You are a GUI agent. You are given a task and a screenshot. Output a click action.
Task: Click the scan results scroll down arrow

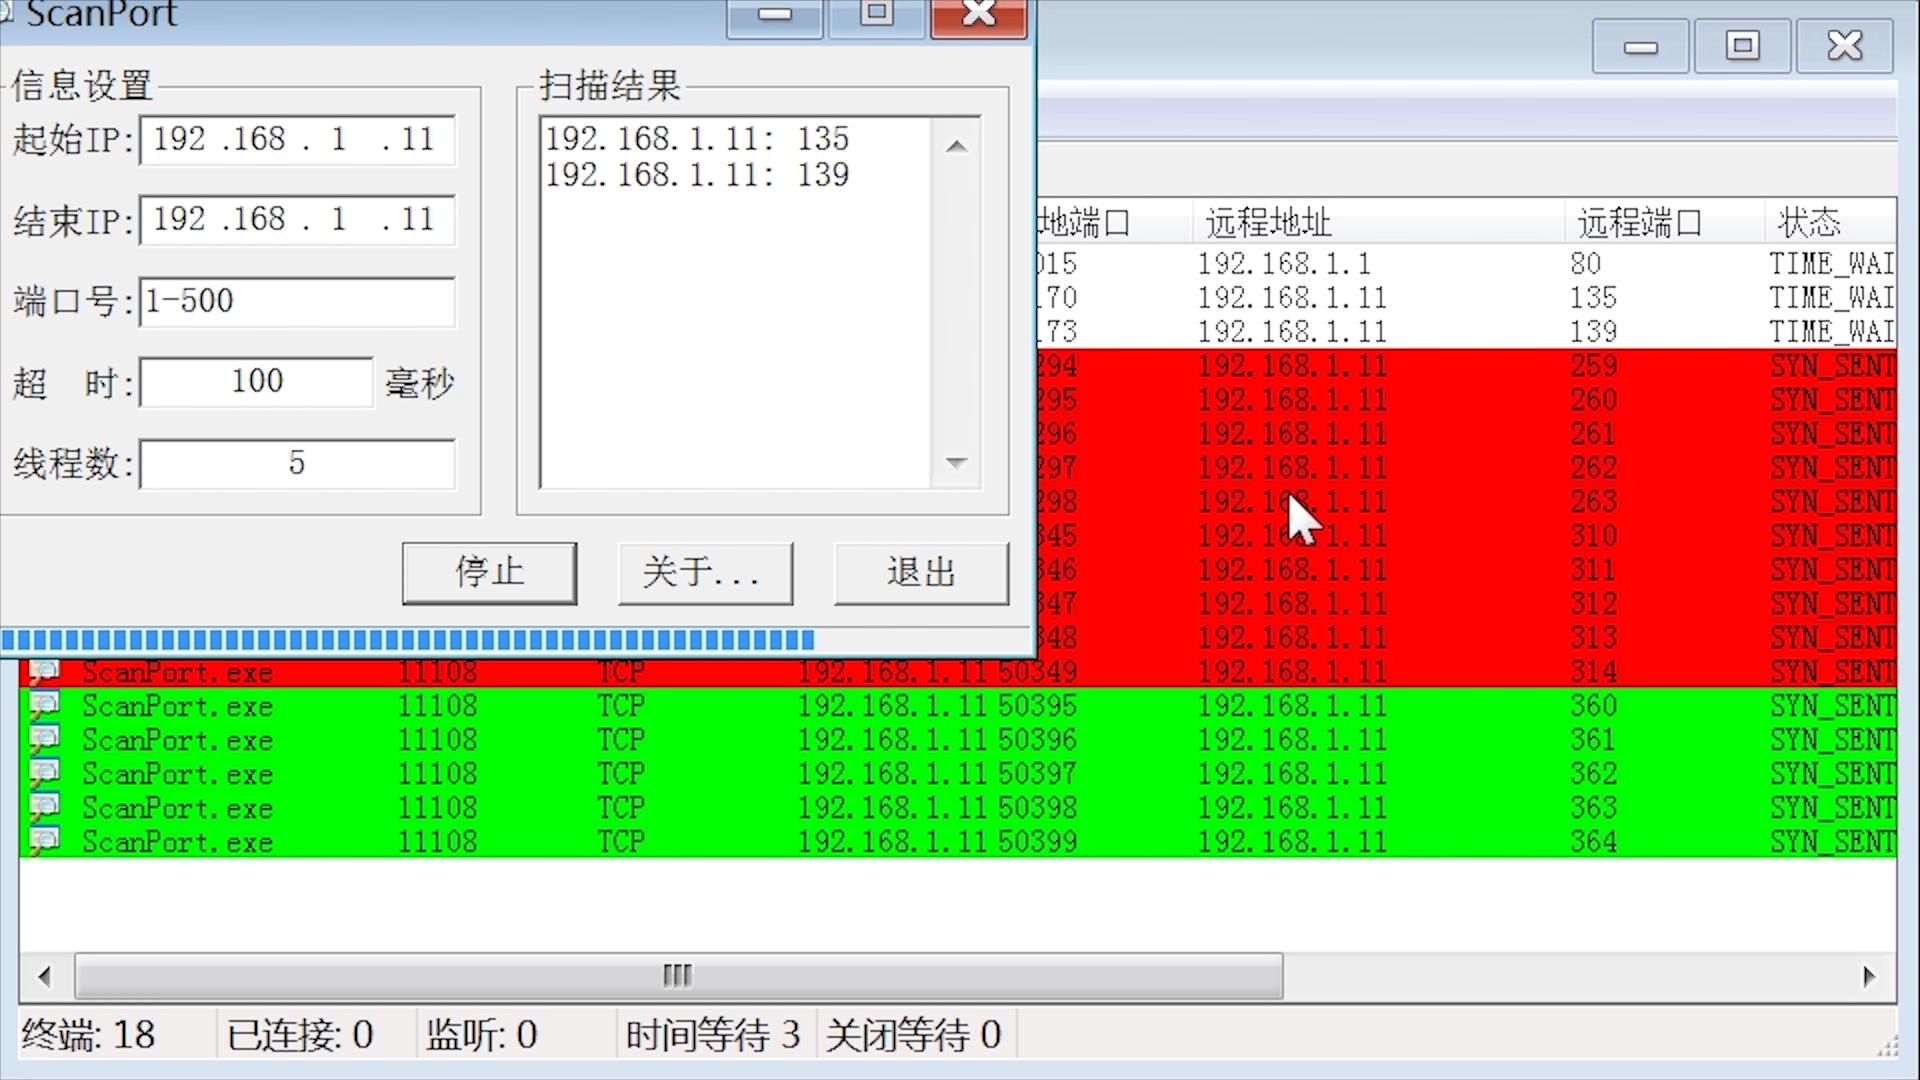point(956,462)
